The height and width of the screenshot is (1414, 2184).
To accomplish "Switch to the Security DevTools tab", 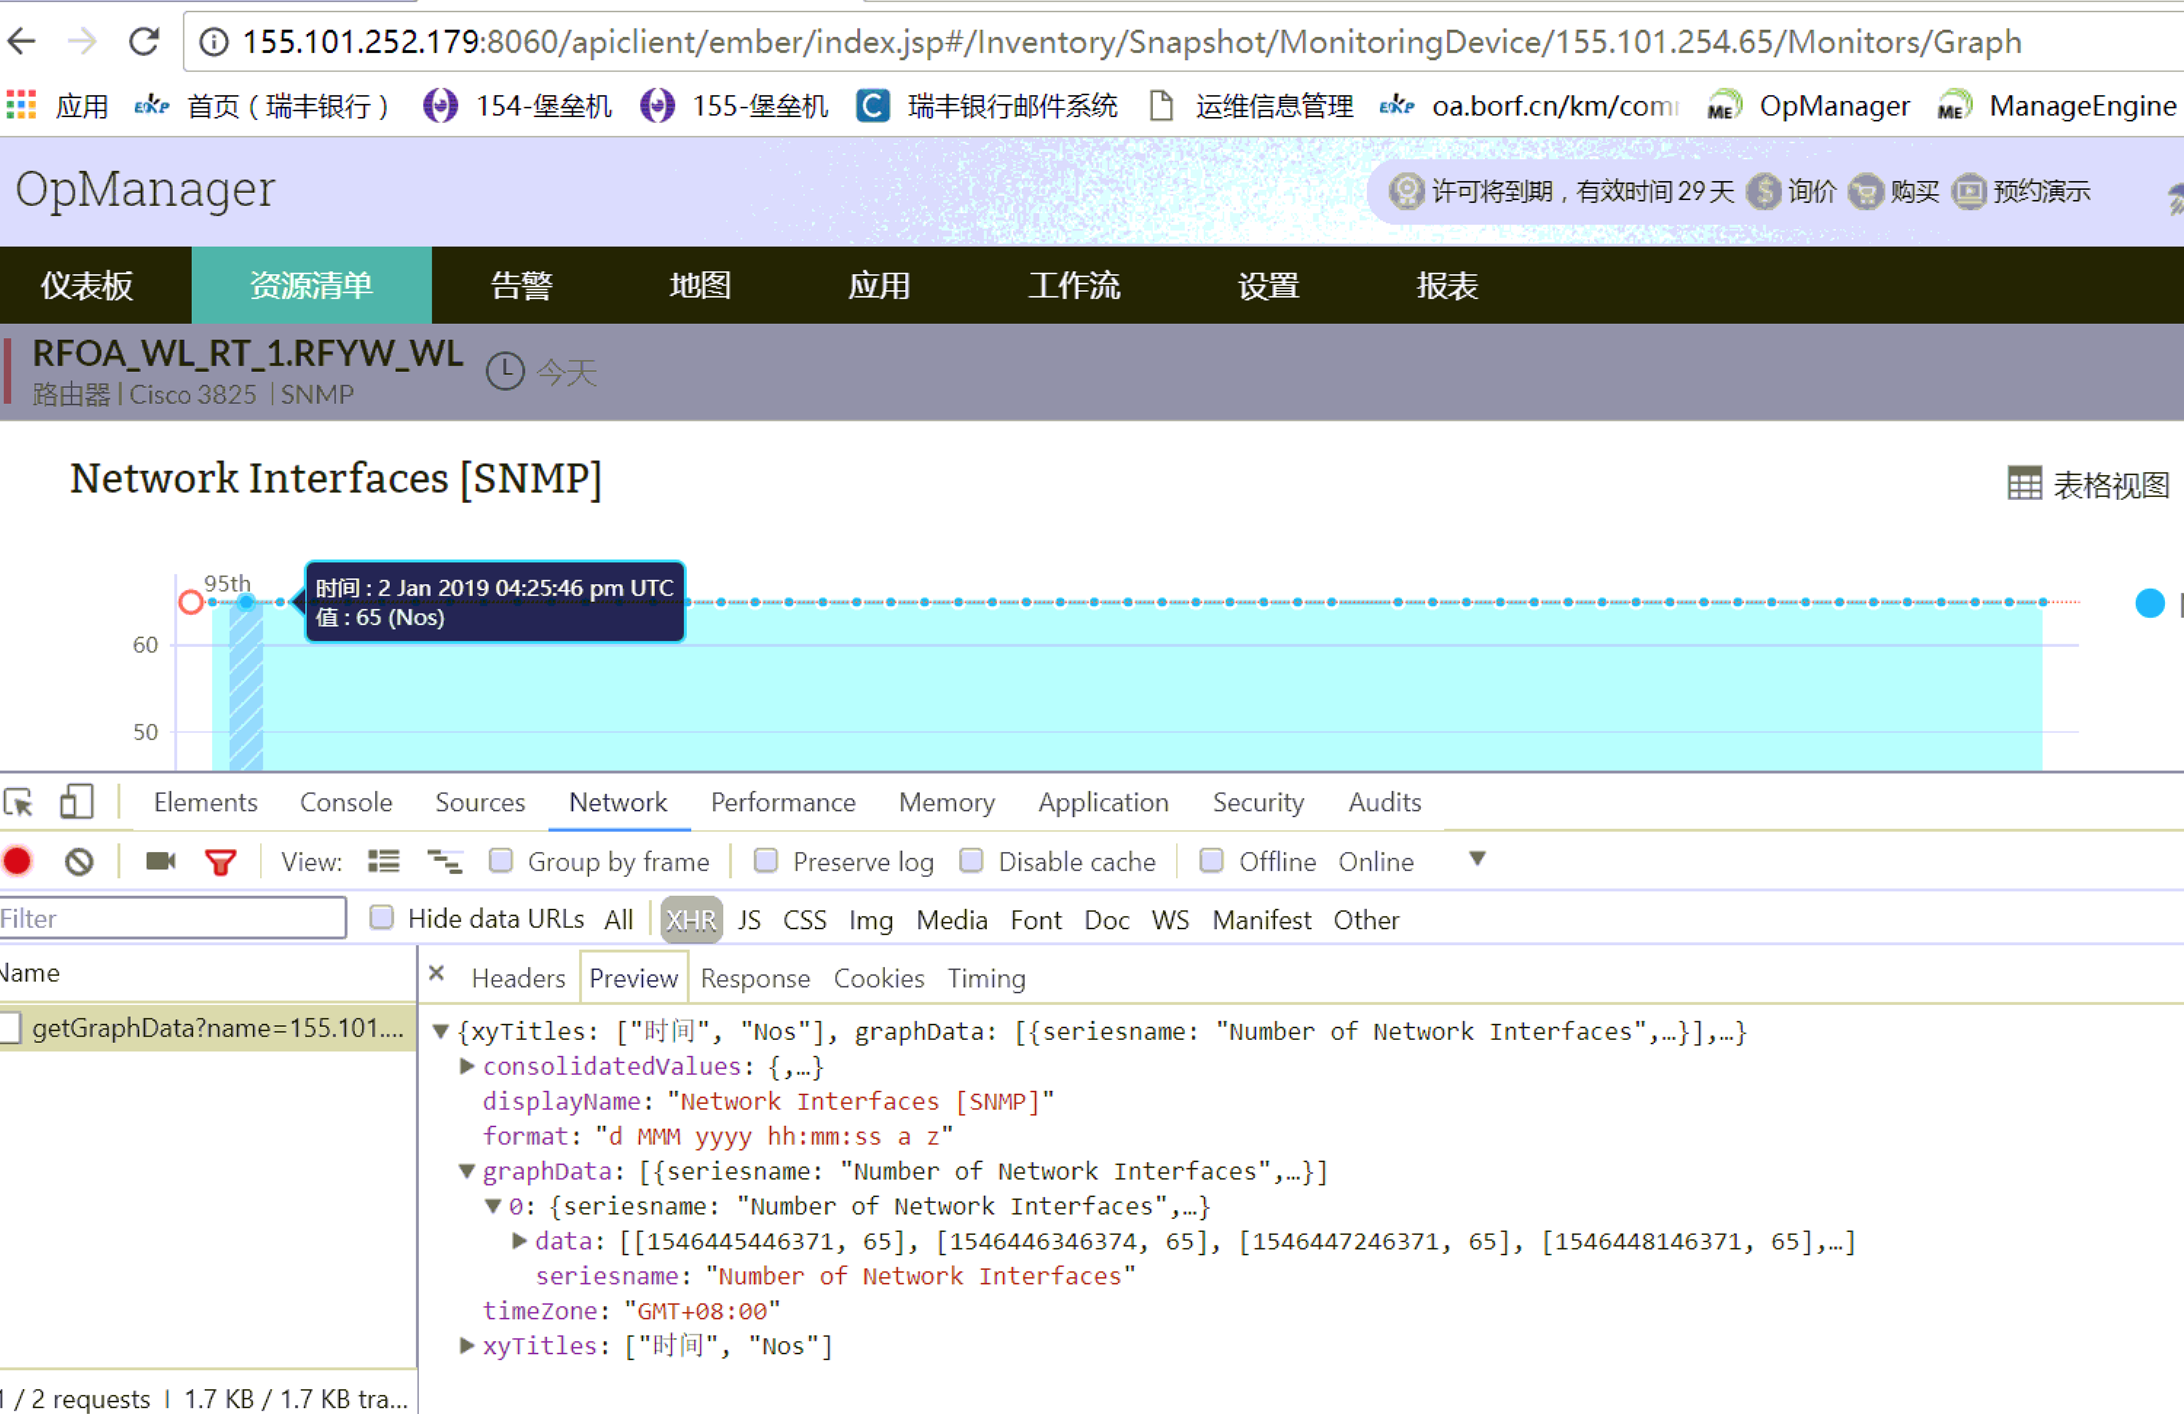I will coord(1258,803).
